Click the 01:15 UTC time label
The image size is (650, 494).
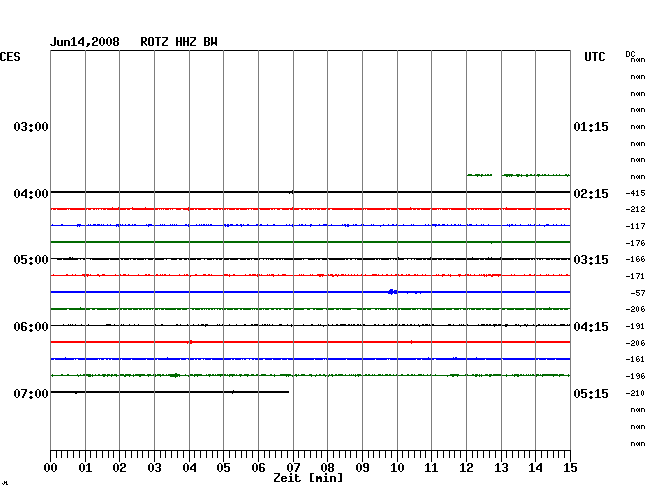tap(591, 126)
